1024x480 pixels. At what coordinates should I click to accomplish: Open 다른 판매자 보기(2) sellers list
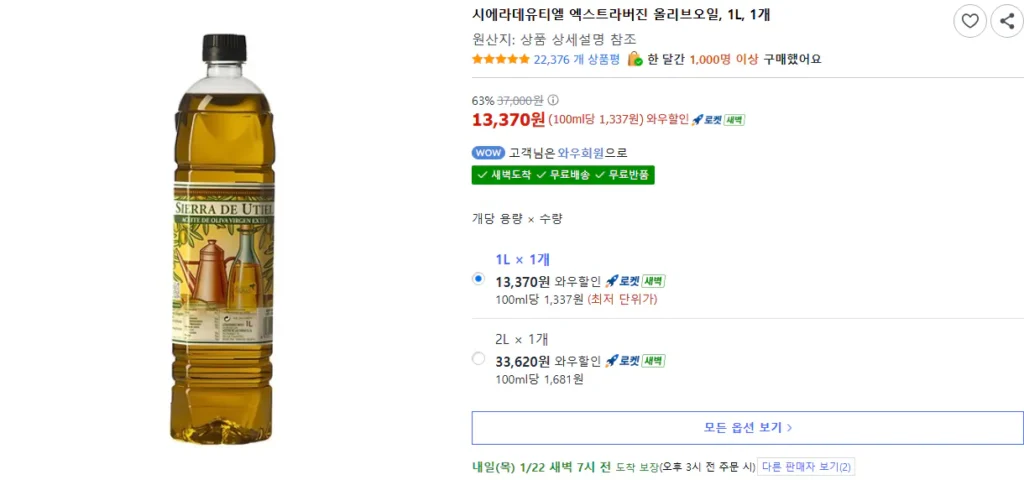click(806, 467)
